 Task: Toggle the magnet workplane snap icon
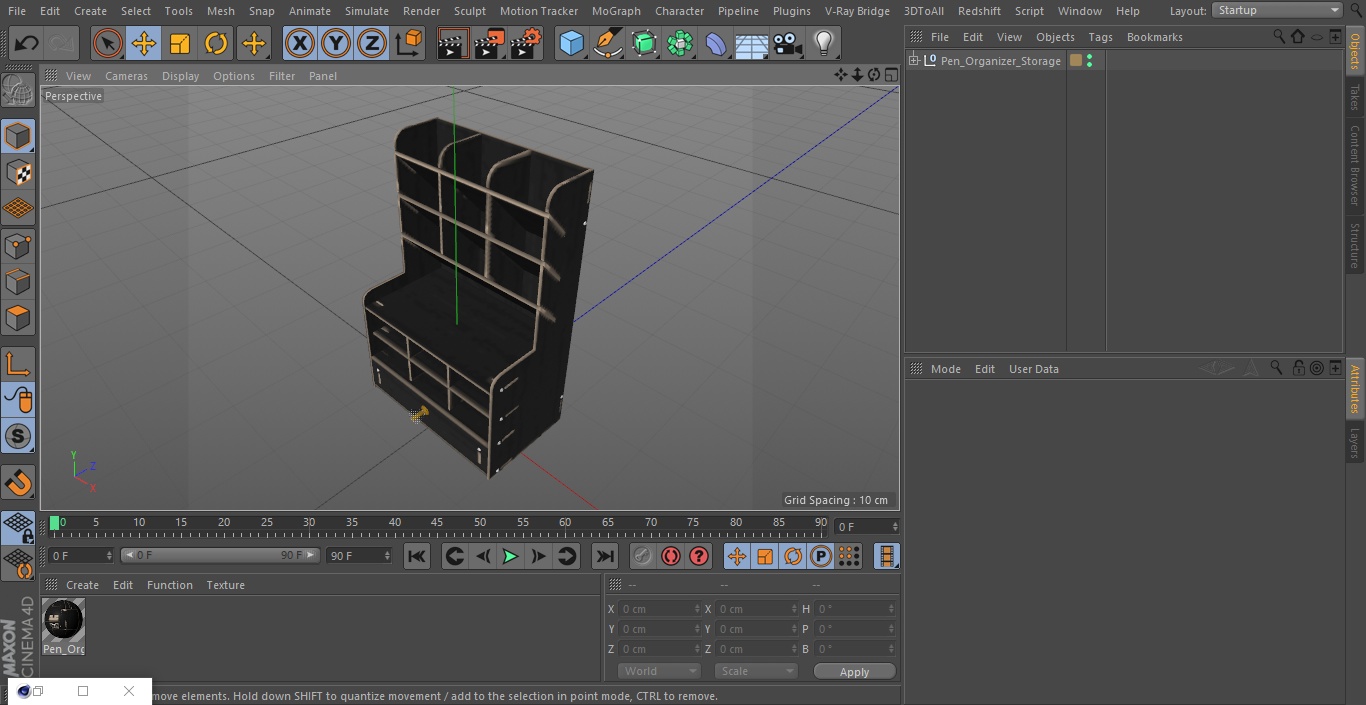18,483
